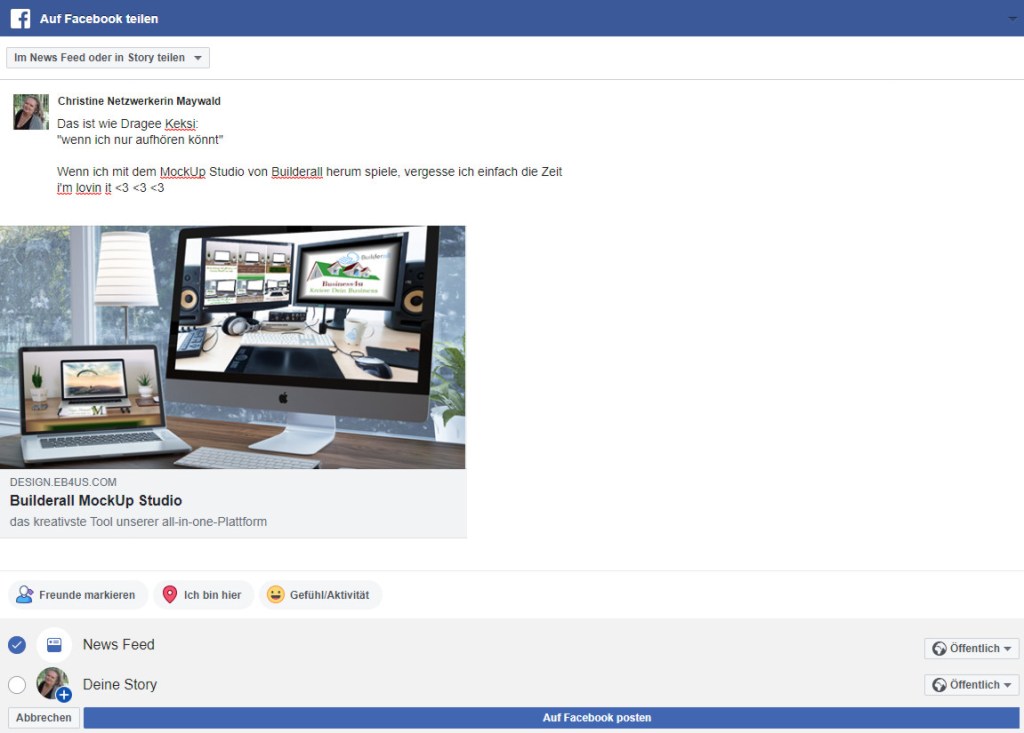Expand the header arrow menu at top right
The height and width of the screenshot is (733, 1024).
pyautogui.click(x=1011, y=19)
